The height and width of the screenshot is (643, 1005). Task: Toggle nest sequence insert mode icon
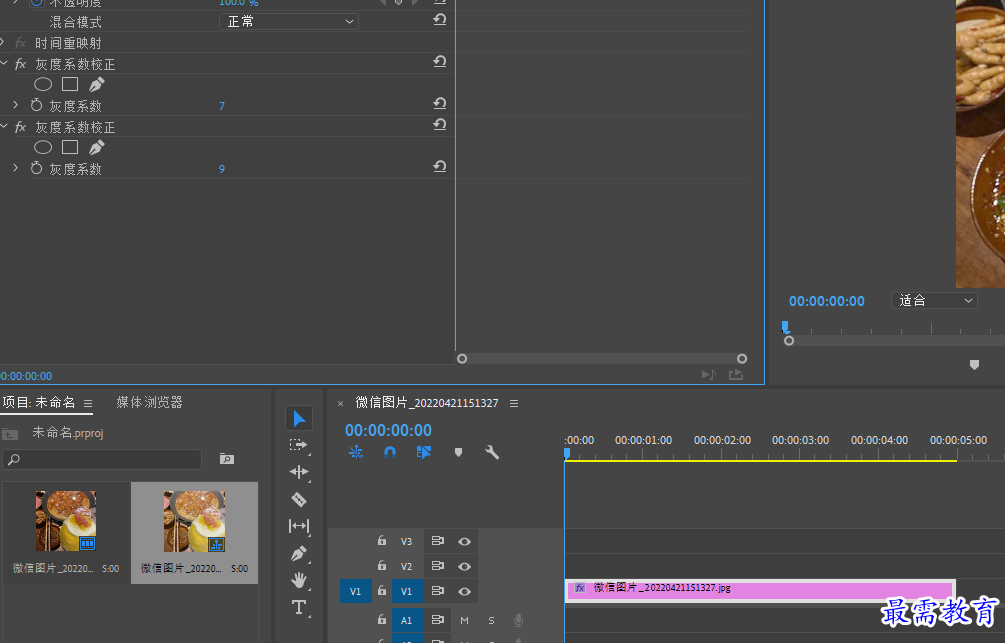[x=356, y=452]
